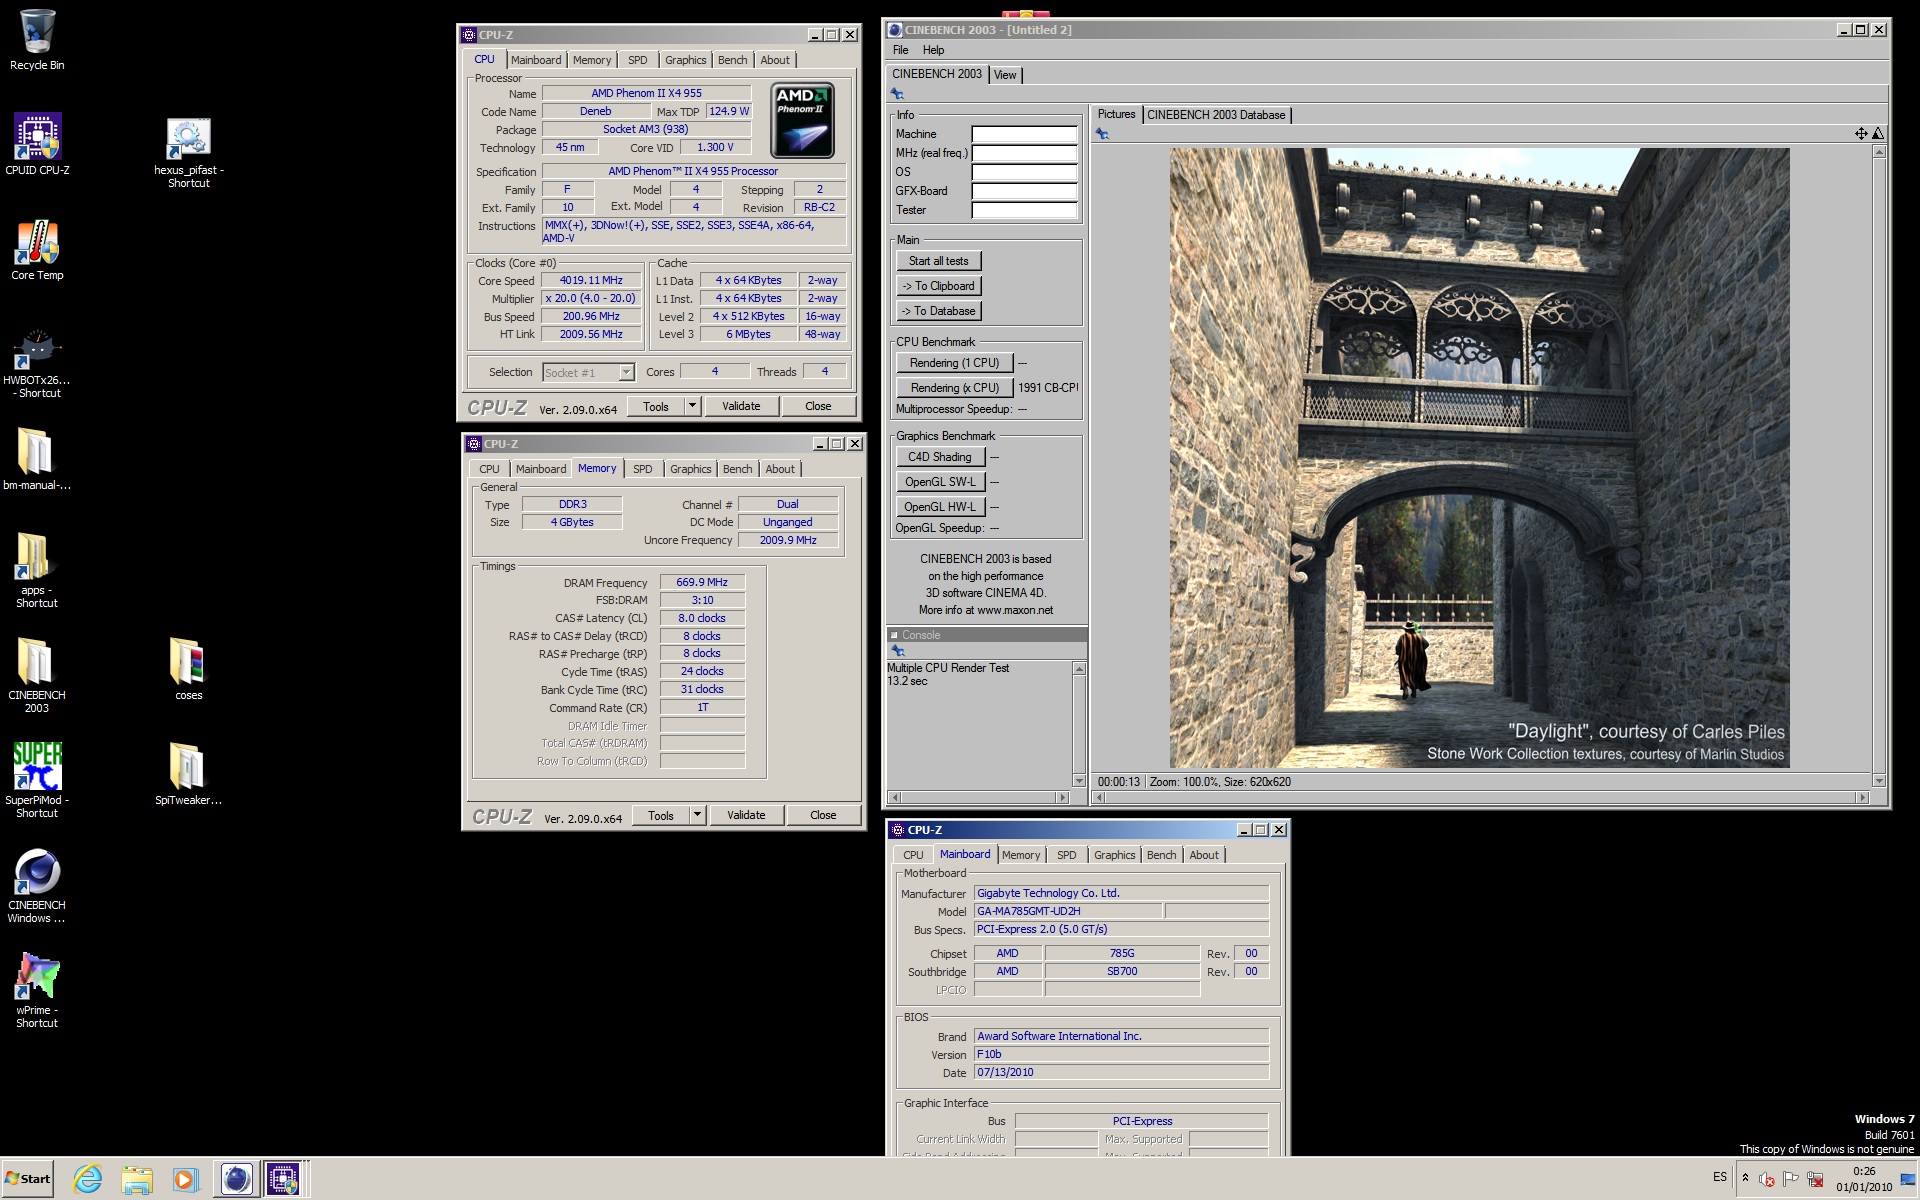Switch to Mainboard tab in top CPU-Z window
The height and width of the screenshot is (1200, 1920).
[x=536, y=60]
